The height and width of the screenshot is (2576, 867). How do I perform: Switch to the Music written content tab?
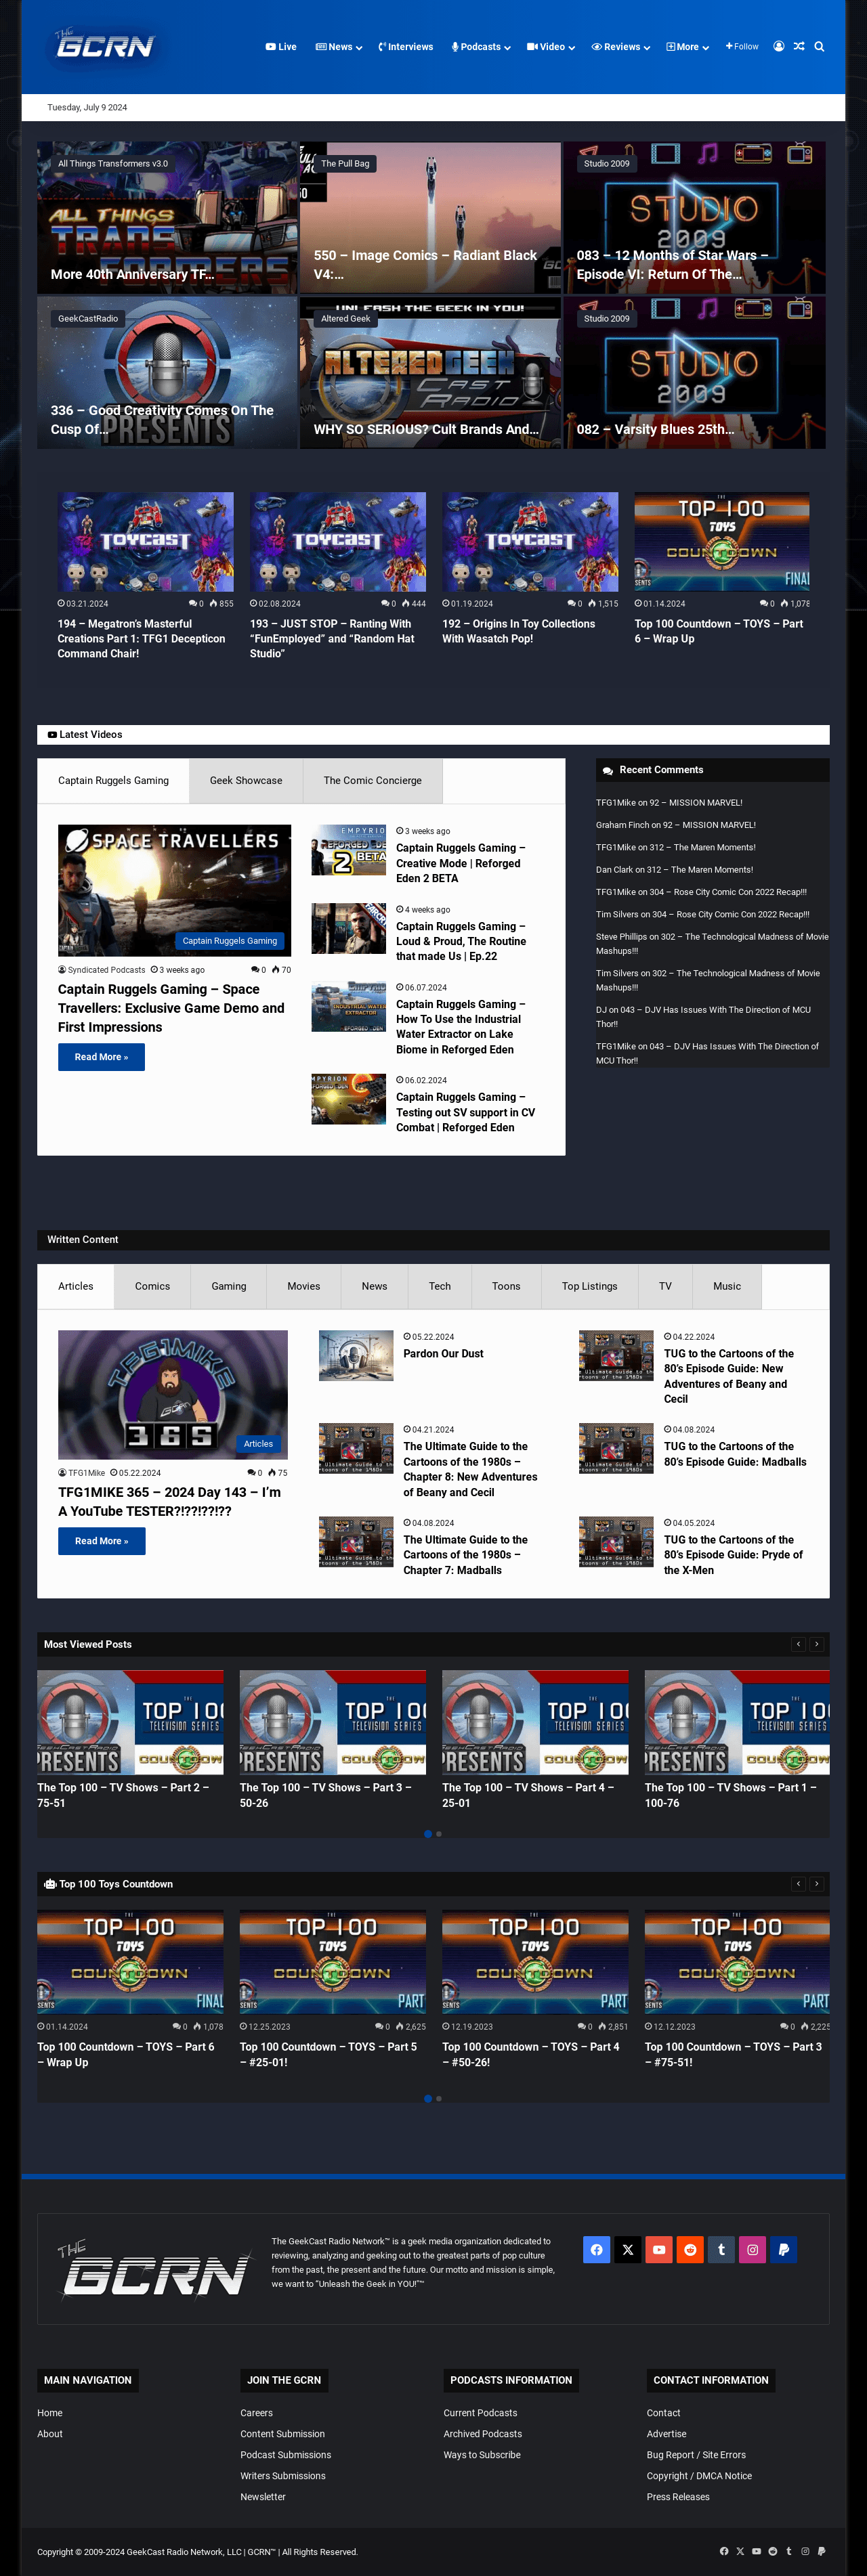click(x=727, y=1286)
